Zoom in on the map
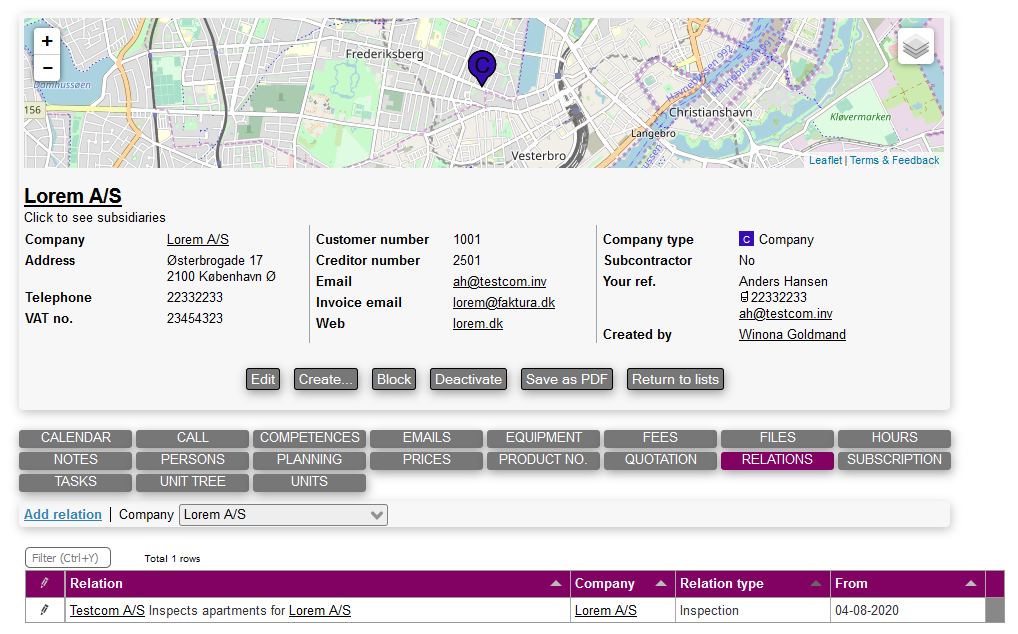The width and height of the screenshot is (1018, 634). [47, 41]
